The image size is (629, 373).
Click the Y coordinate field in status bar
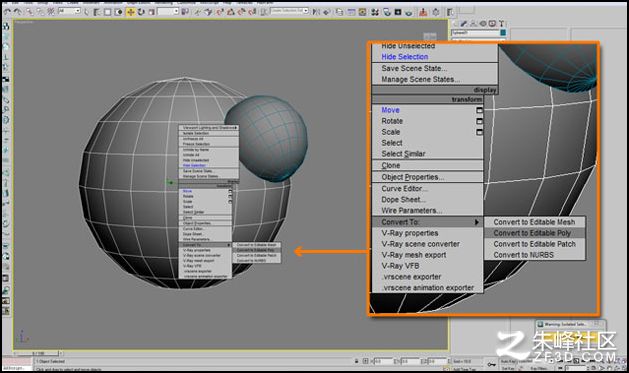pyautogui.click(x=410, y=361)
